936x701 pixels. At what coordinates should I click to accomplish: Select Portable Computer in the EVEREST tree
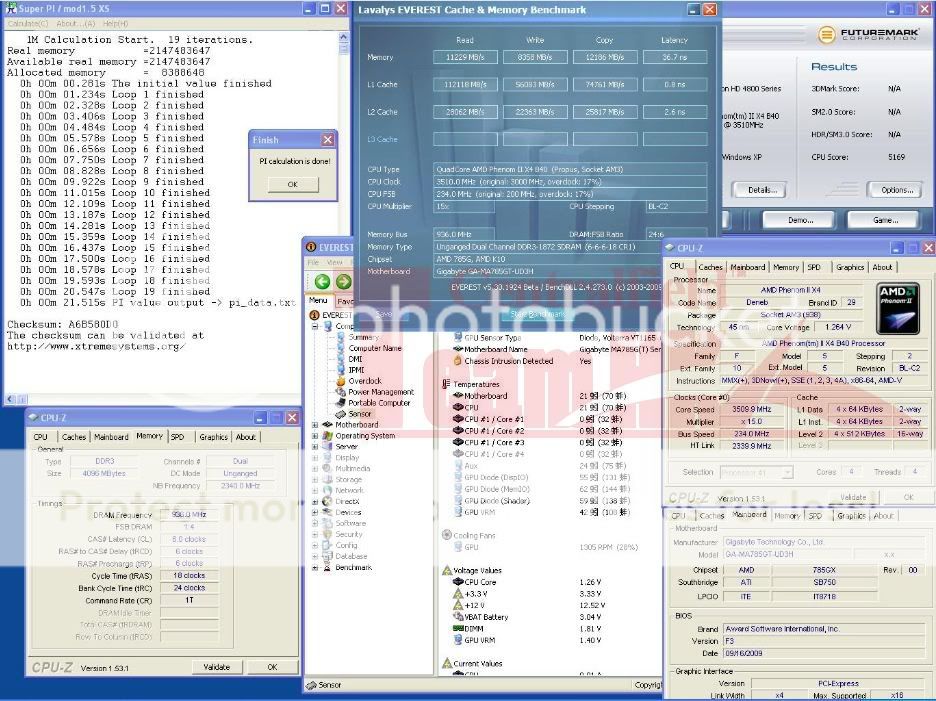pyautogui.click(x=379, y=403)
